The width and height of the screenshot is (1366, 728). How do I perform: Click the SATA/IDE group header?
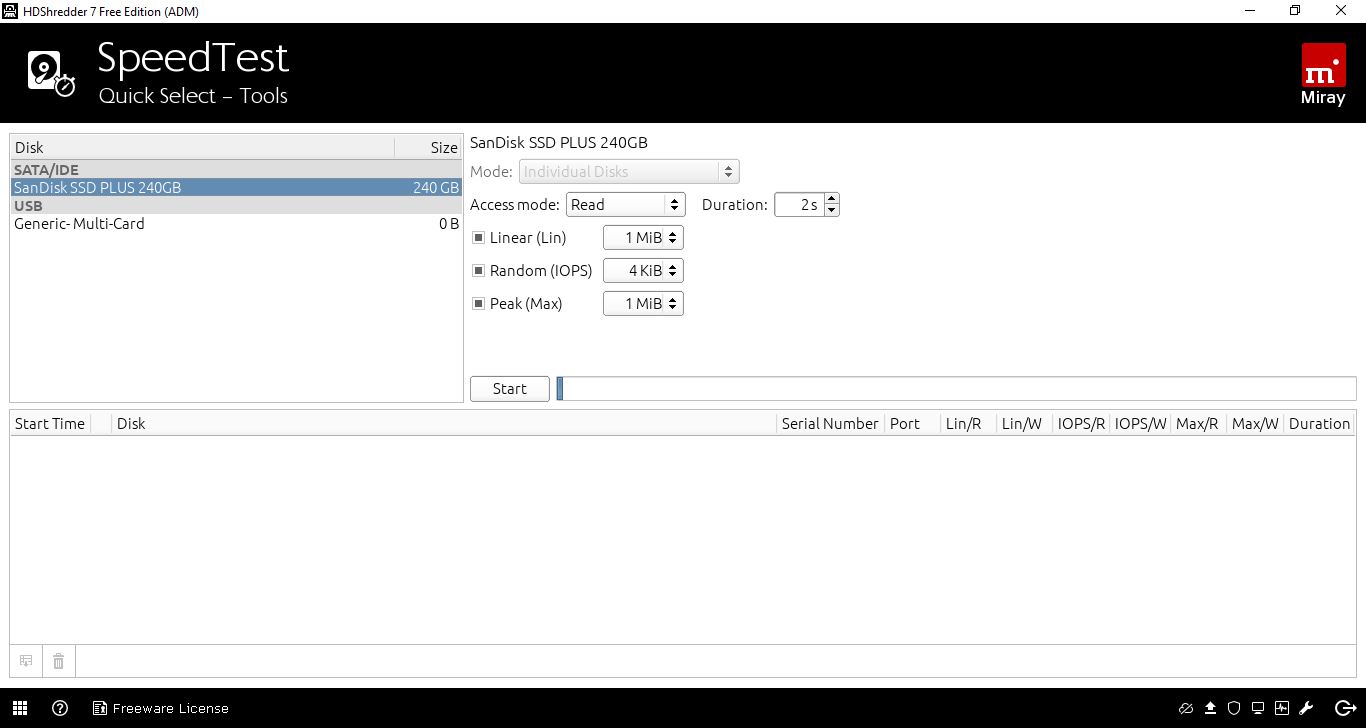pyautogui.click(x=236, y=170)
